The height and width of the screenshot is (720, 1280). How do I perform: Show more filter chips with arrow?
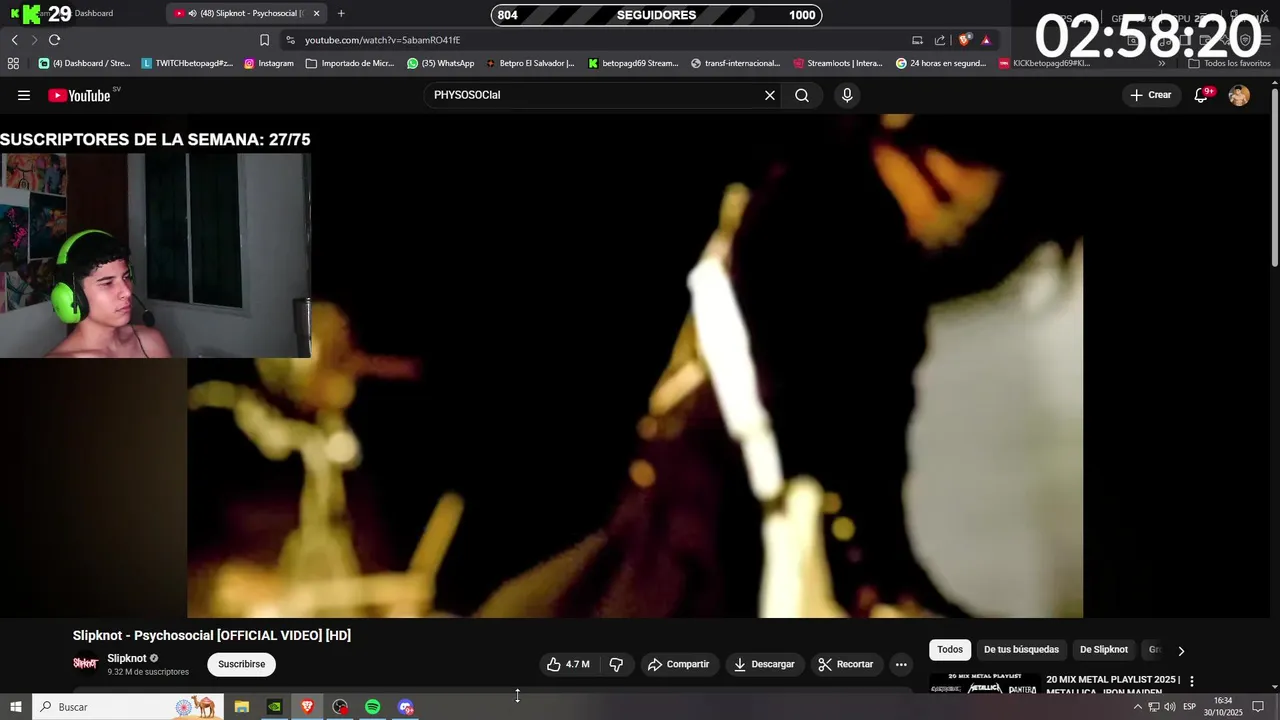click(x=1181, y=651)
